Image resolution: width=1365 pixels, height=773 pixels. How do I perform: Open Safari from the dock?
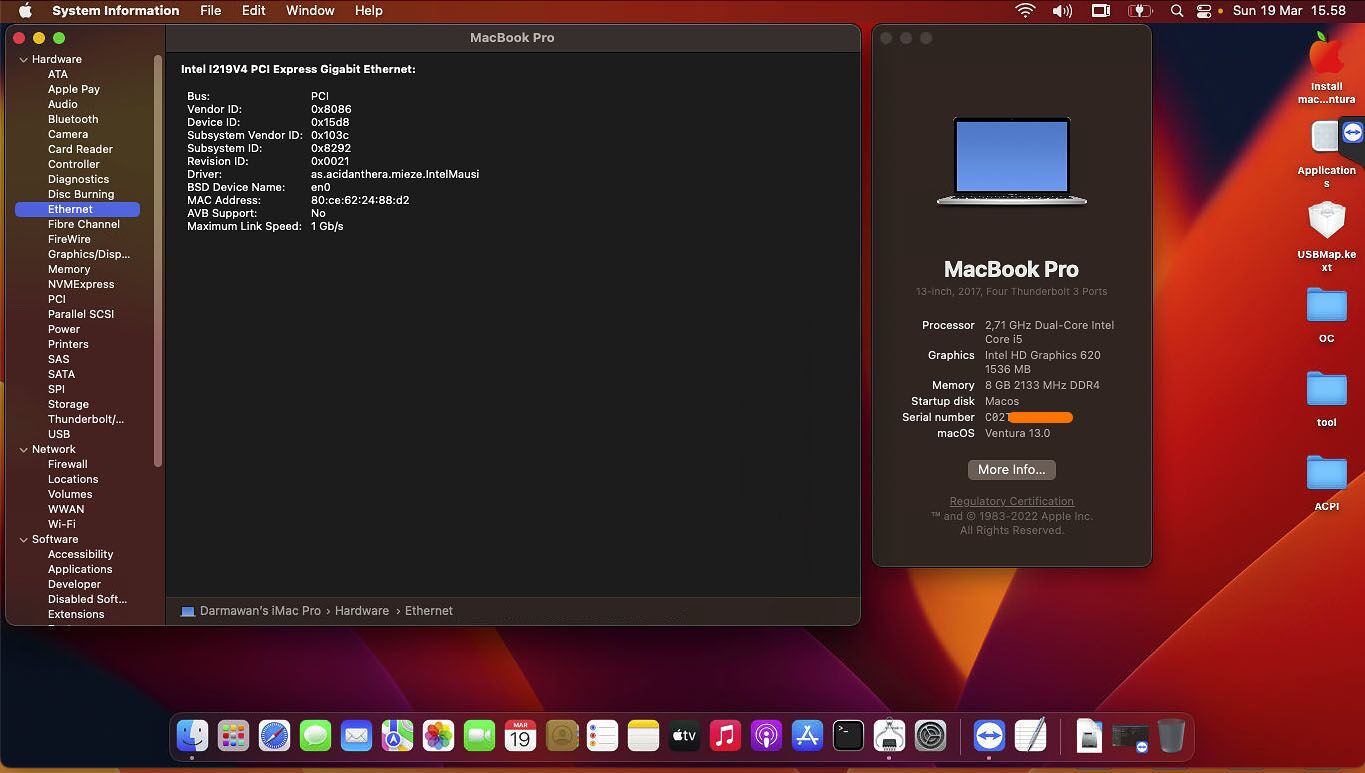tap(274, 737)
